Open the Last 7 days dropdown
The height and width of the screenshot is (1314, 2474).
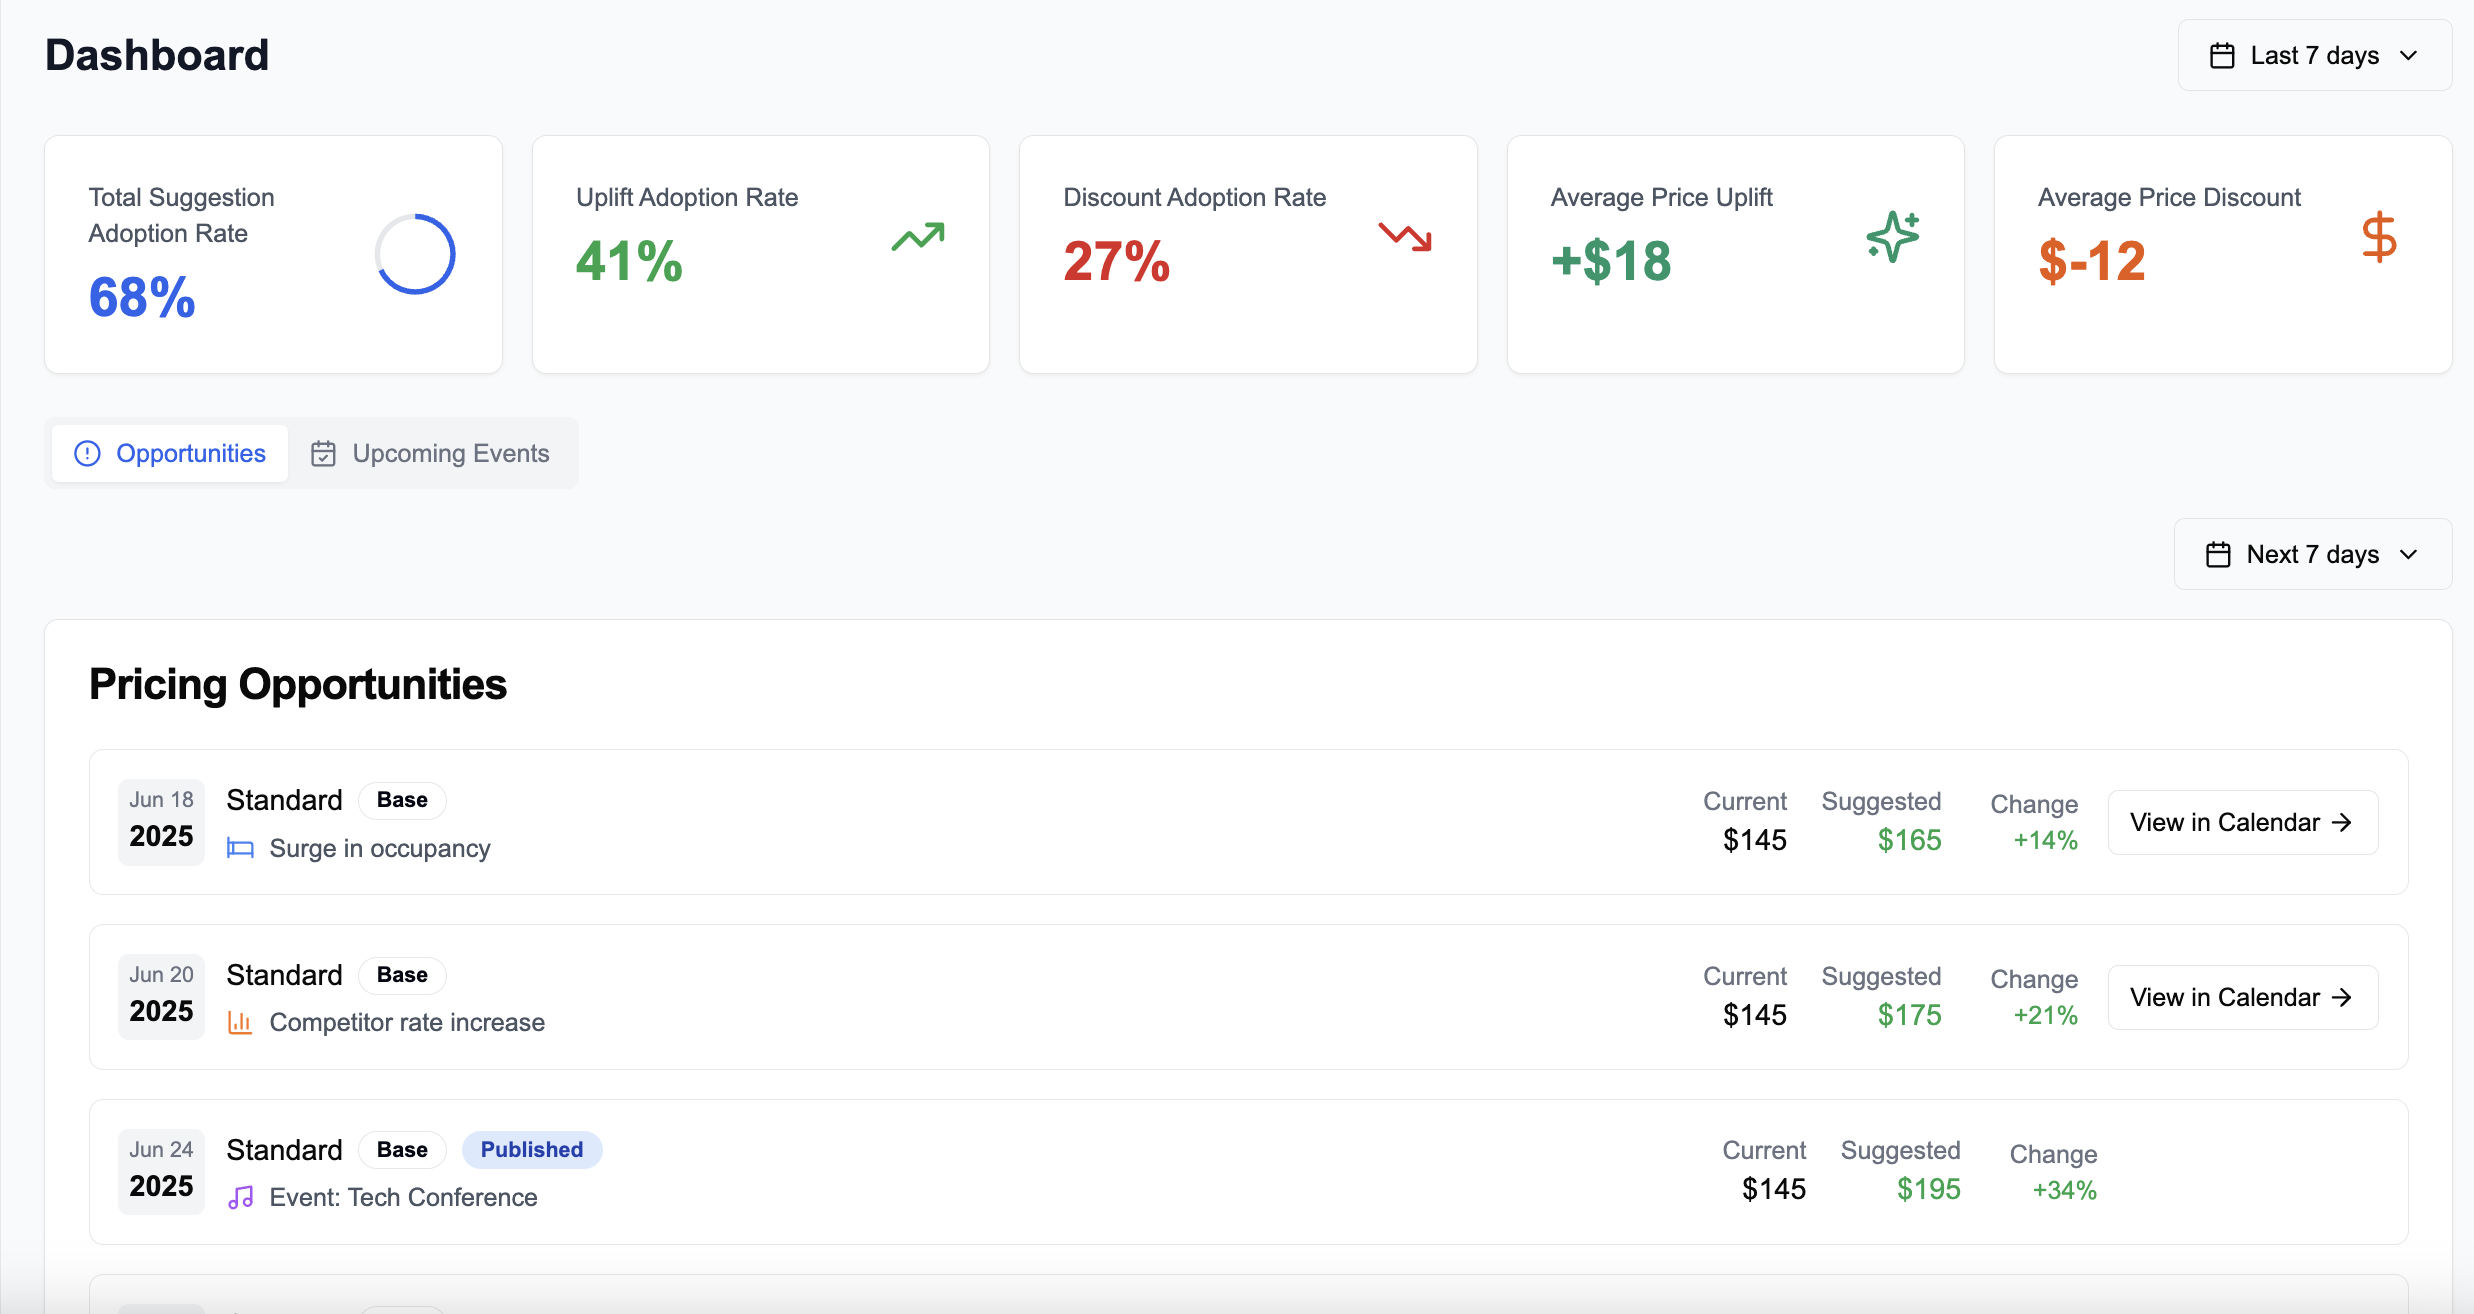tap(2314, 55)
